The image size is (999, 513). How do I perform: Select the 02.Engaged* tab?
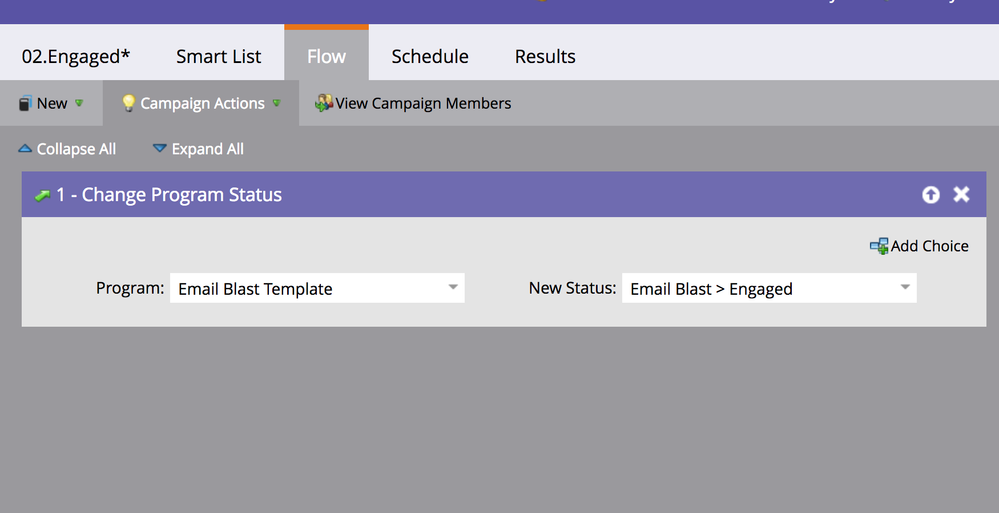coord(76,57)
